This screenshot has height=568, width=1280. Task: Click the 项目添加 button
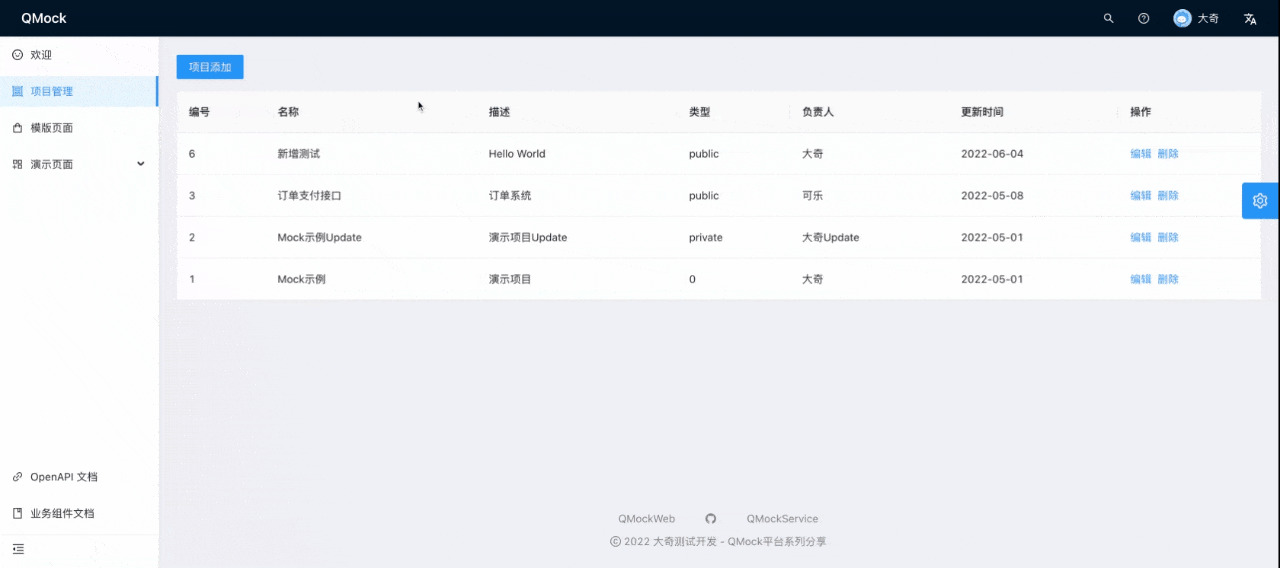point(210,67)
